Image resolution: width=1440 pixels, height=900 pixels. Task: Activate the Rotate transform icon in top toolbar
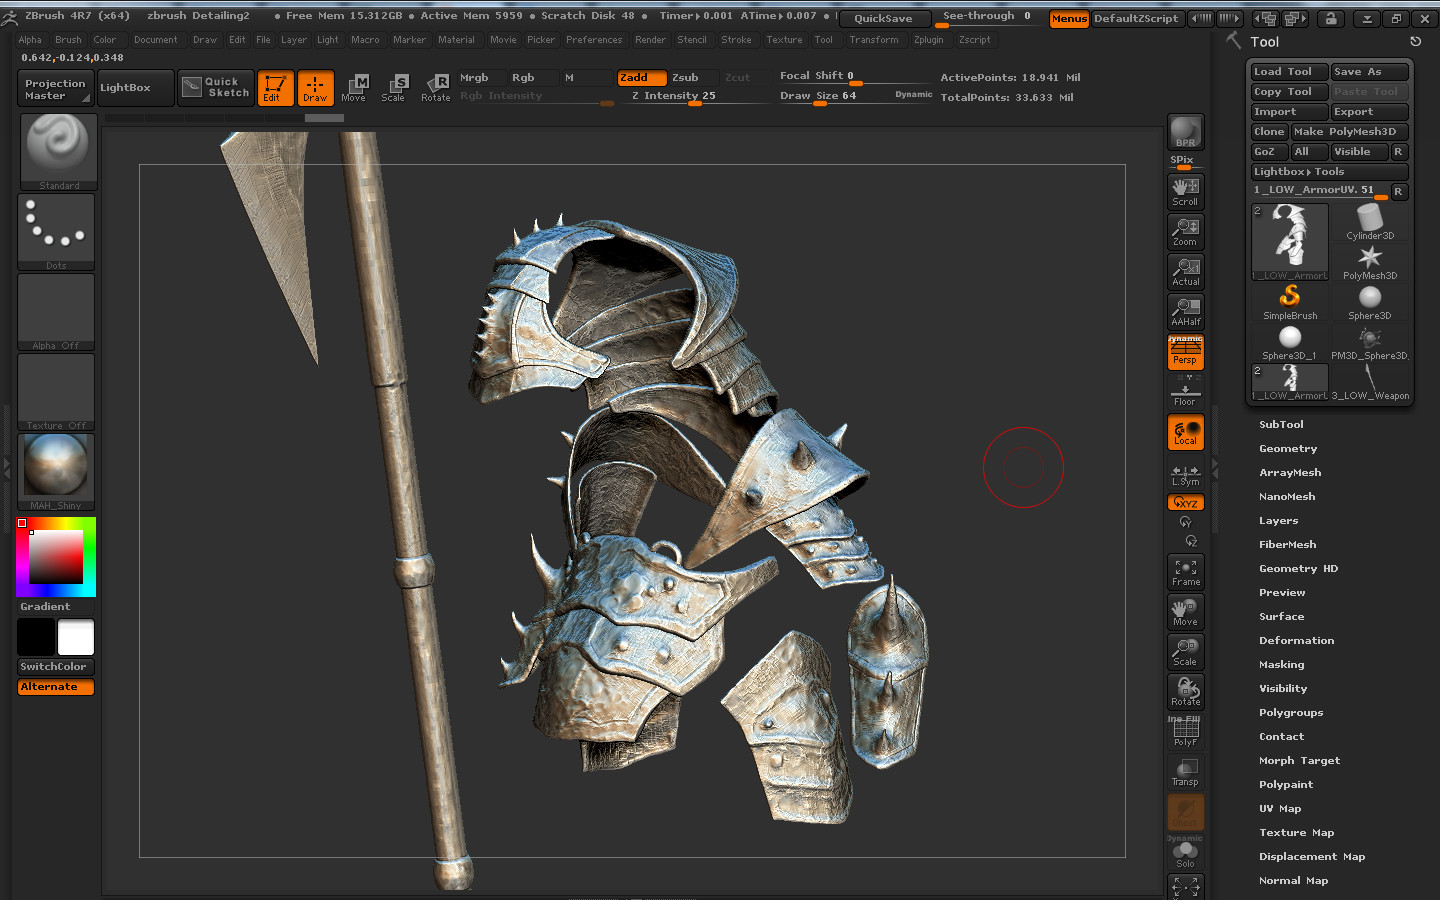435,88
